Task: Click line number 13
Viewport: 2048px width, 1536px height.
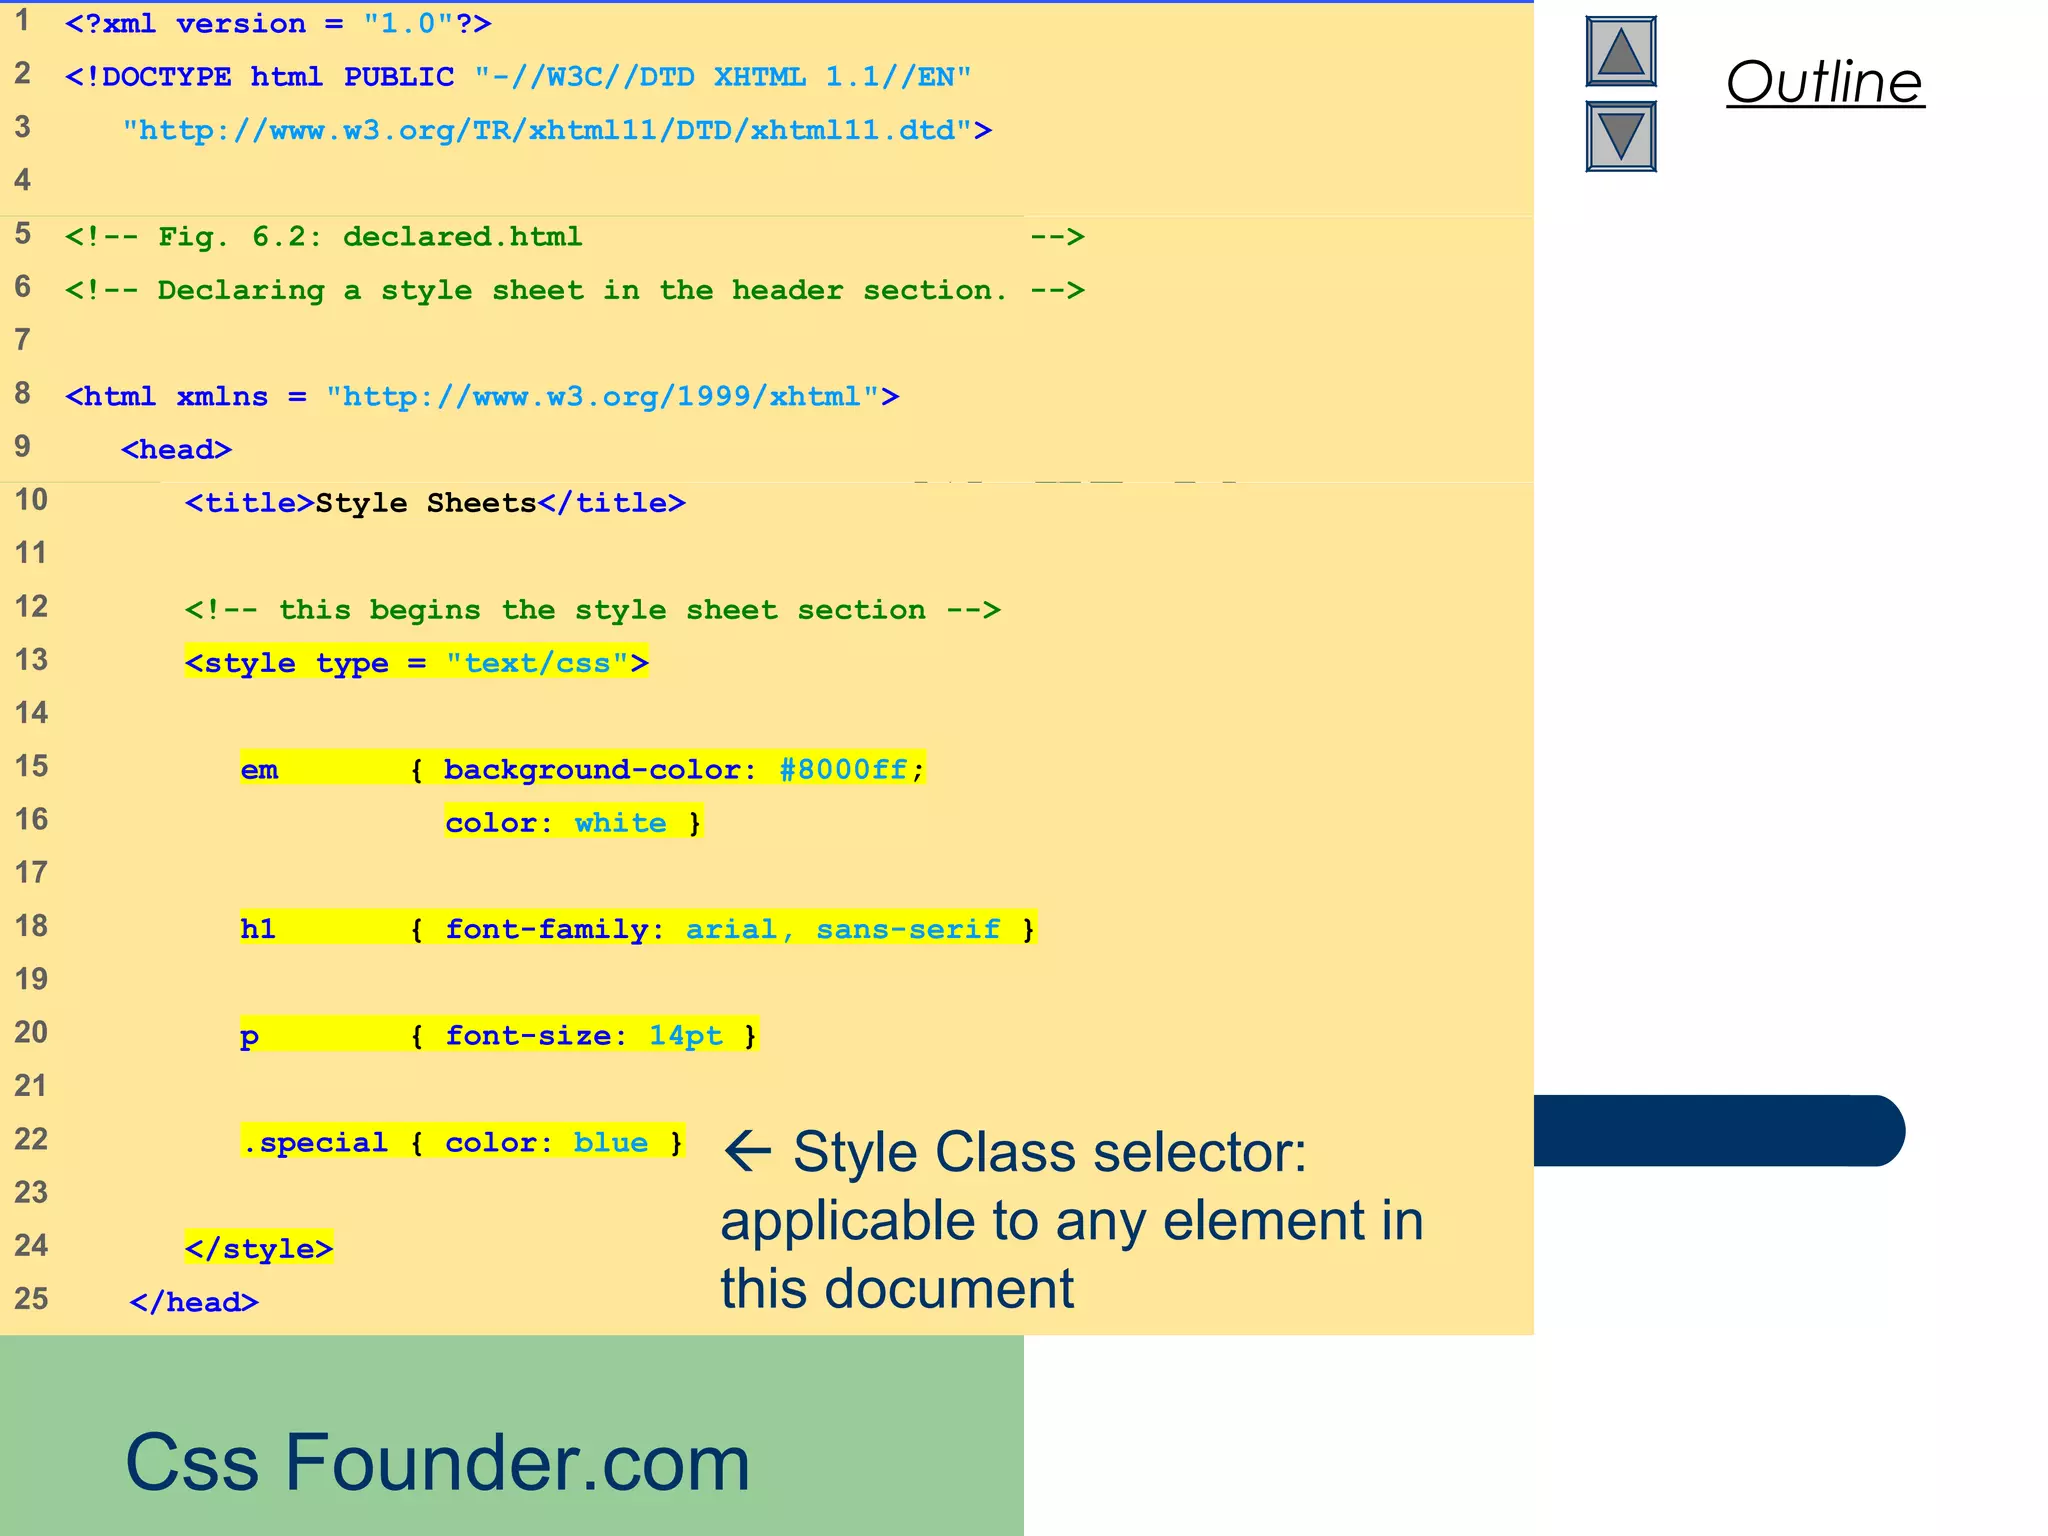Action: click(x=31, y=660)
